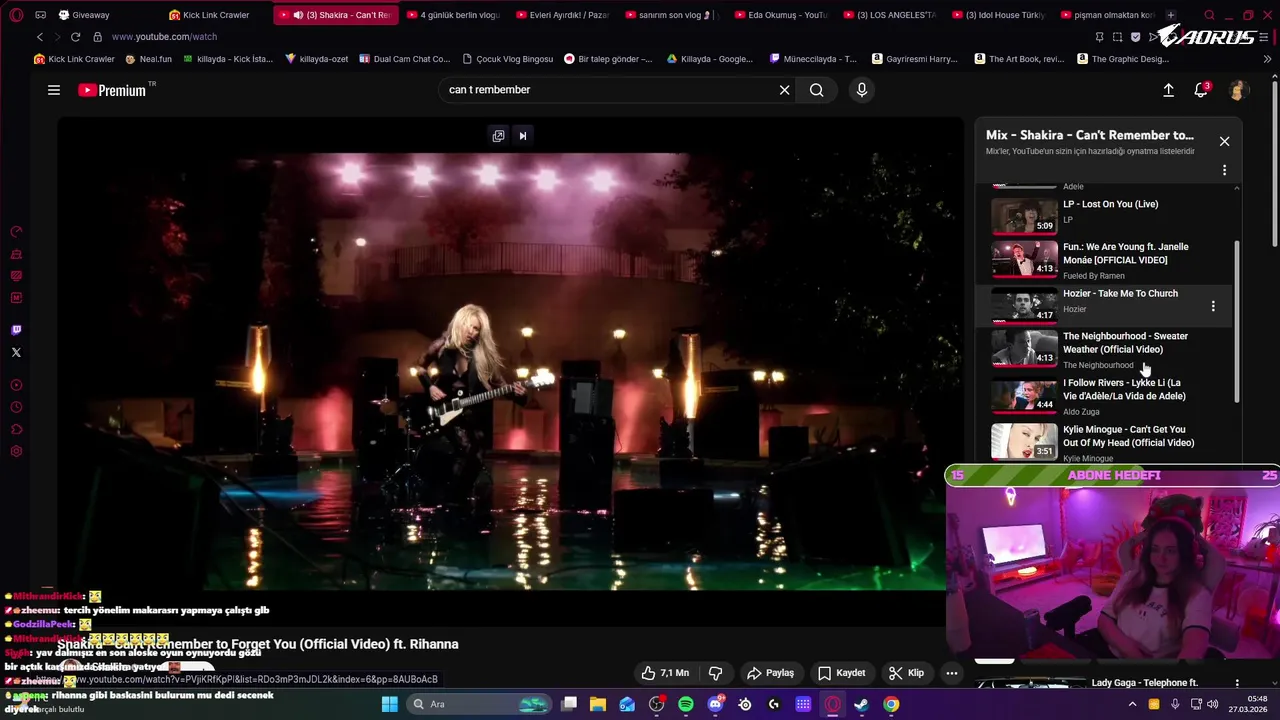Image resolution: width=1280 pixels, height=720 pixels.
Task: Switch to the LOS ANGELES tab
Action: click(890, 15)
